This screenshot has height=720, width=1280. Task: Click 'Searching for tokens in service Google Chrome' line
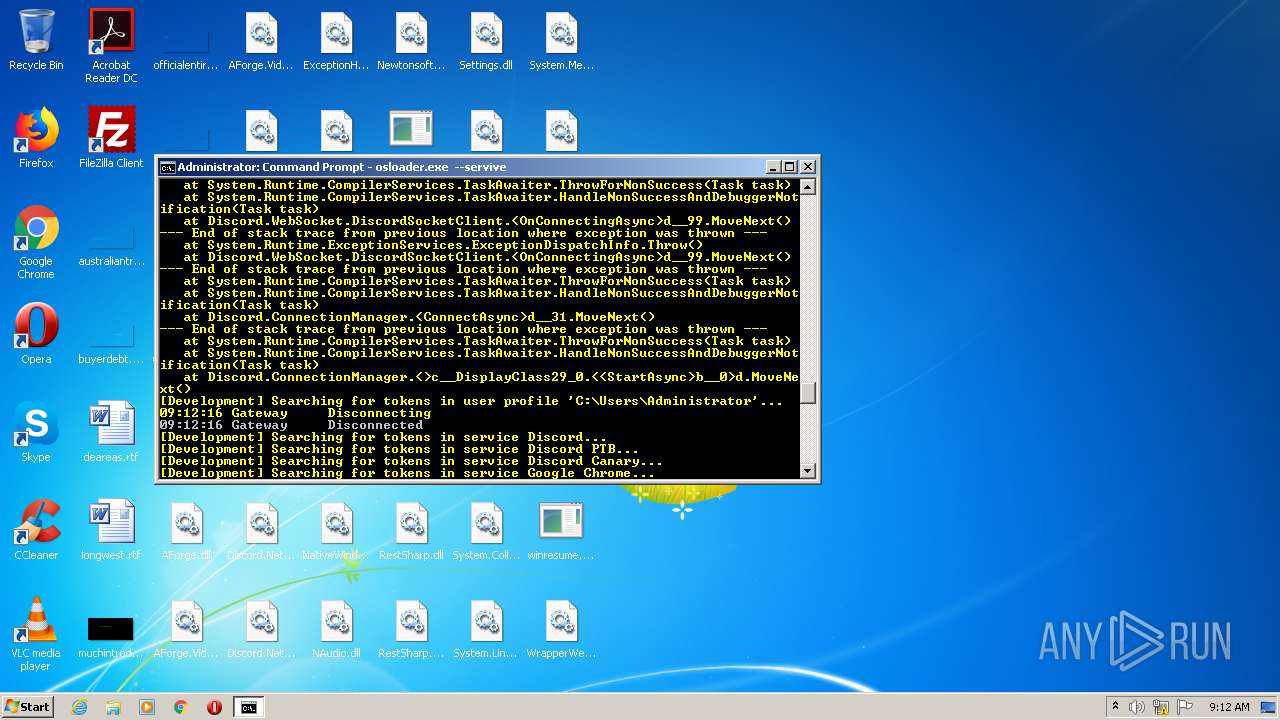coord(407,473)
